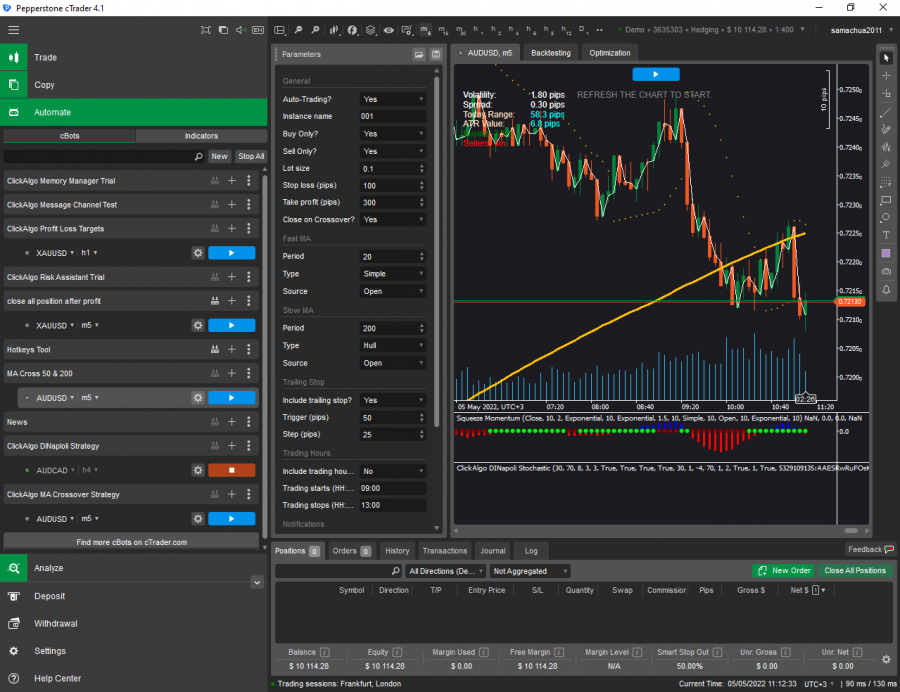Select the rectangle shape tool
The image size is (900, 692).
click(x=886, y=200)
